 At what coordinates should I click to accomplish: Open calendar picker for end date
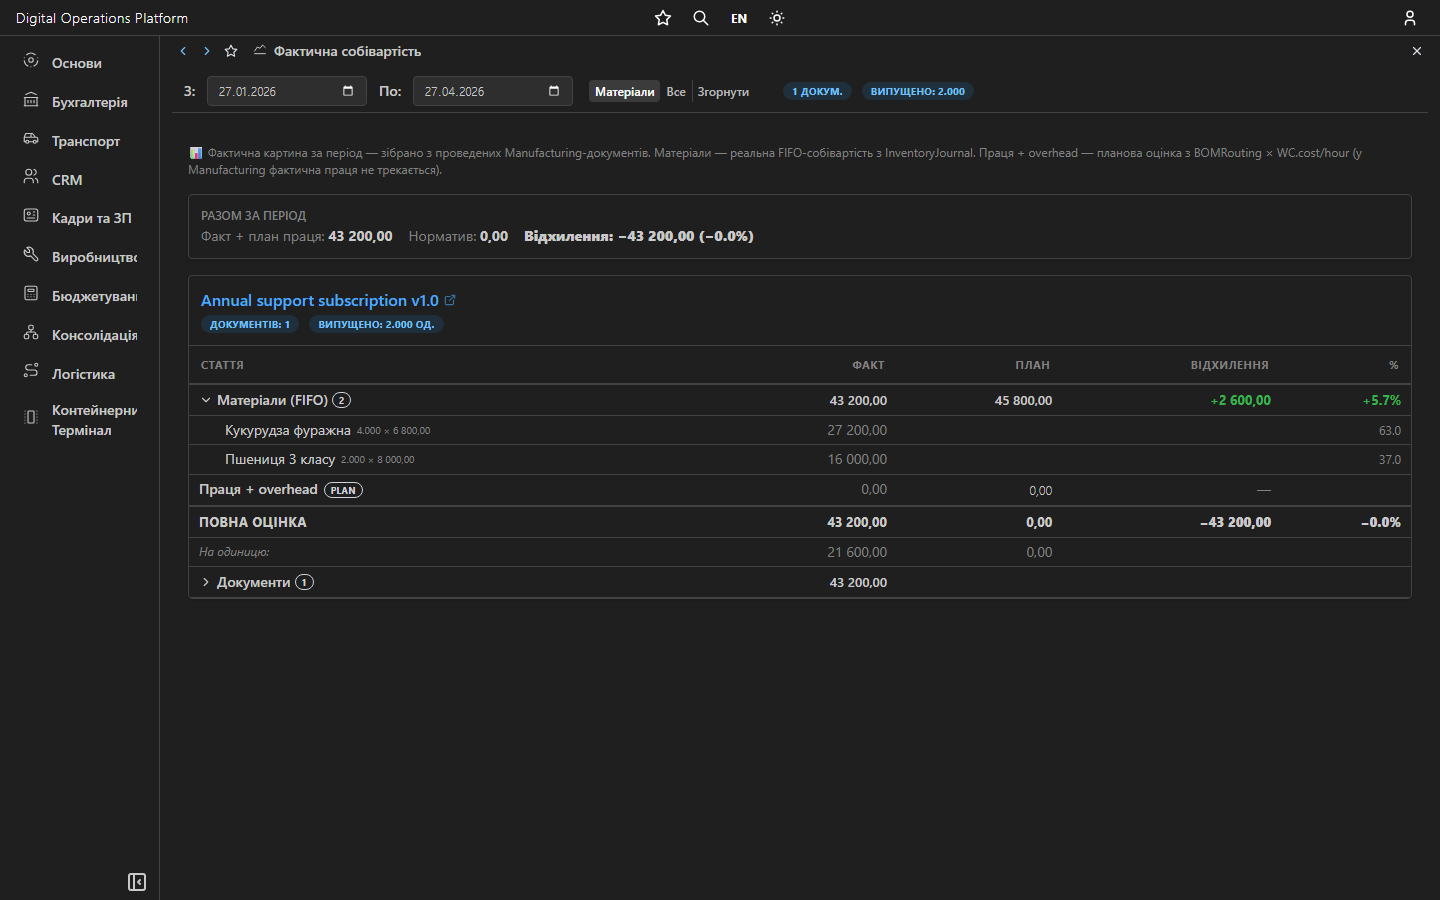point(554,91)
